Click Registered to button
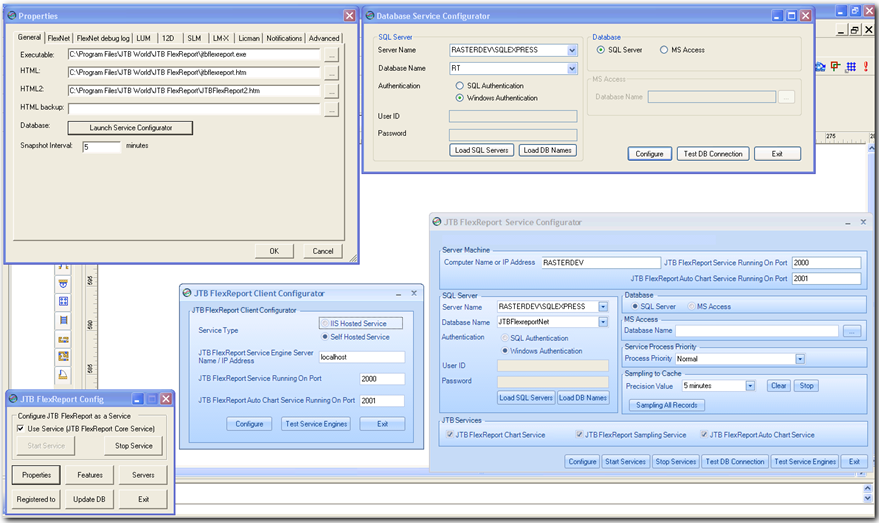The width and height of the screenshot is (879, 523). (36, 499)
